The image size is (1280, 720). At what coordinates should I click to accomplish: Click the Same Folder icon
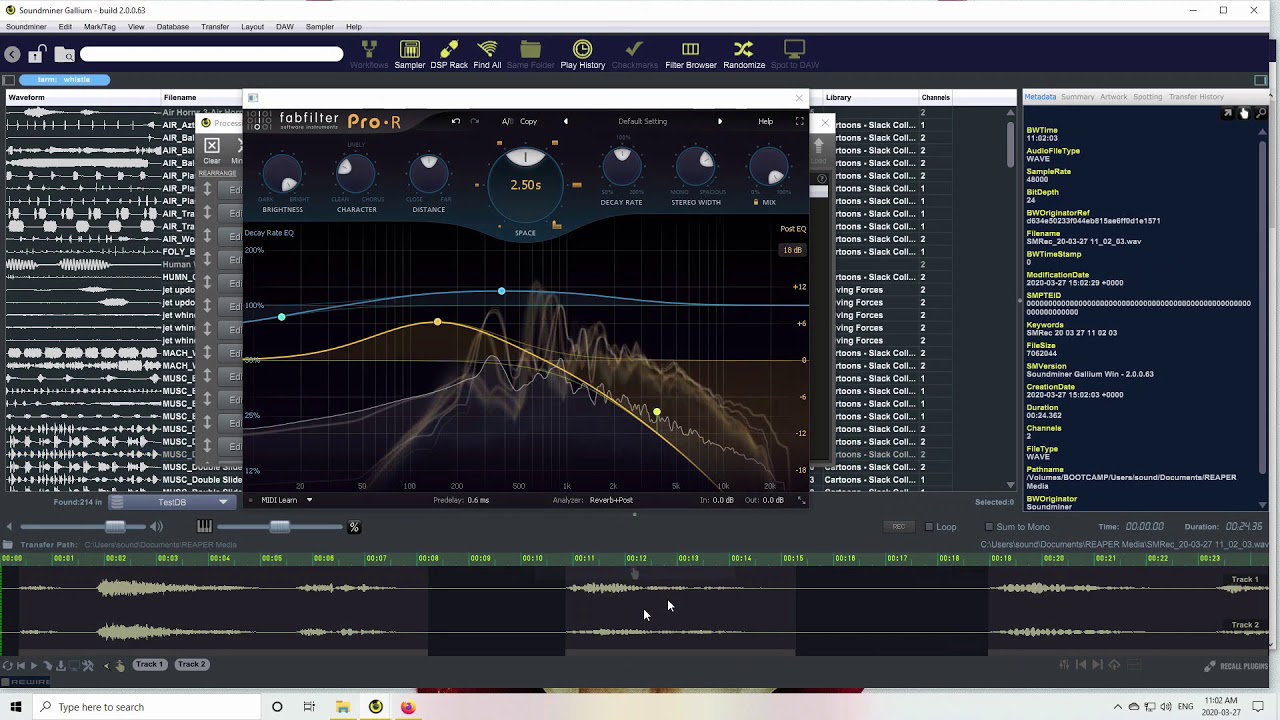(530, 55)
